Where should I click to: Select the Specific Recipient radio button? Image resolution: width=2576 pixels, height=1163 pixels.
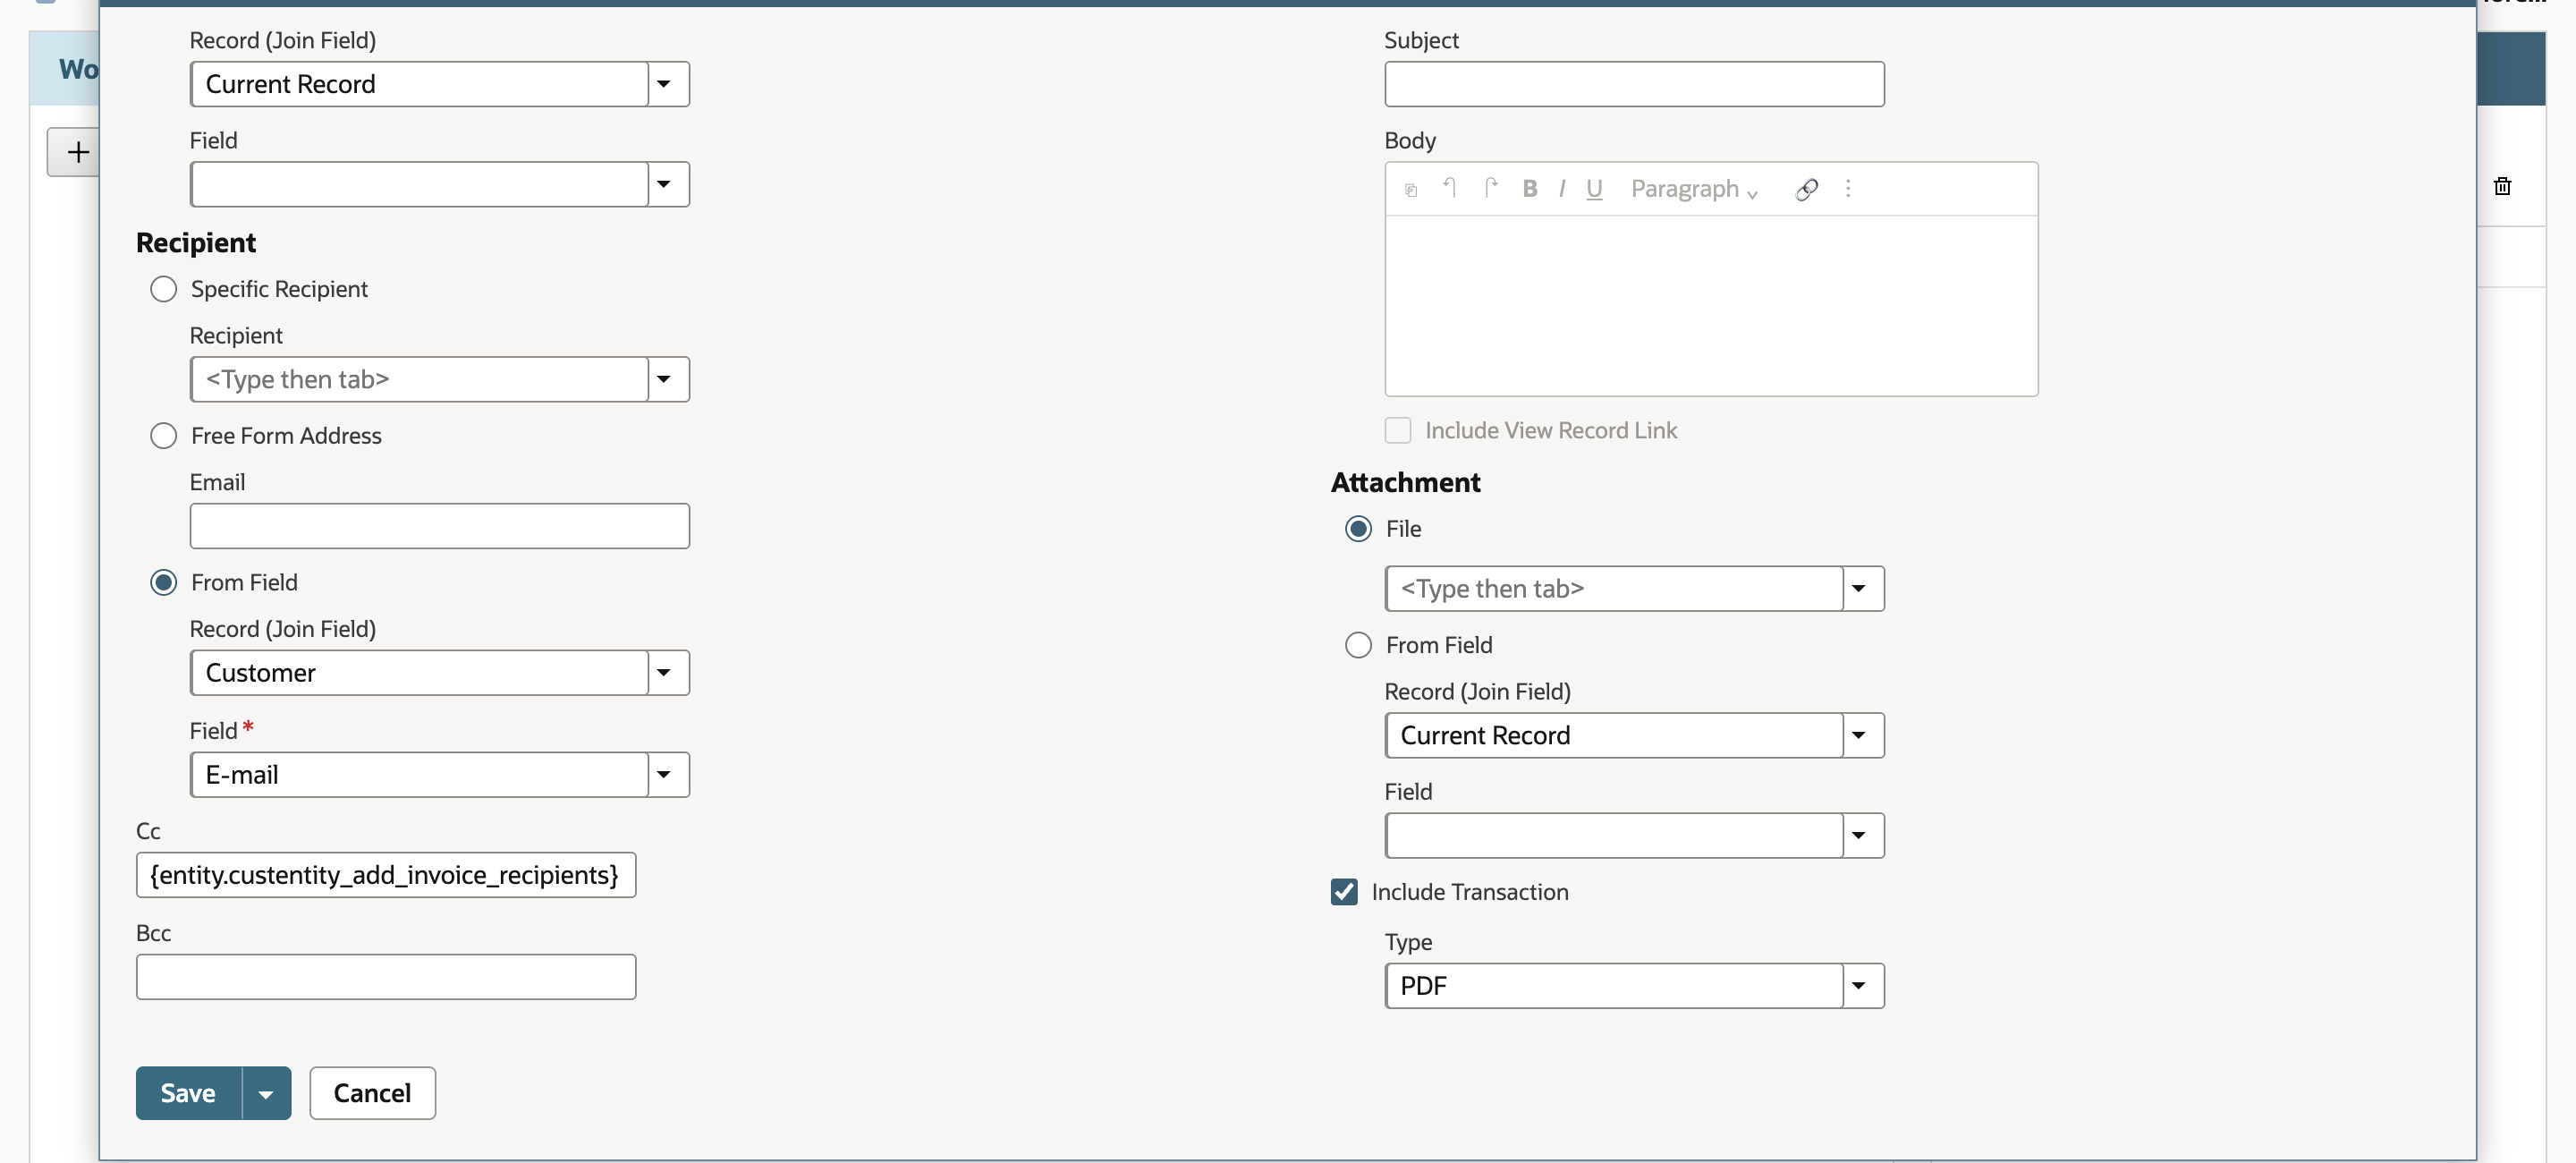pos(163,289)
